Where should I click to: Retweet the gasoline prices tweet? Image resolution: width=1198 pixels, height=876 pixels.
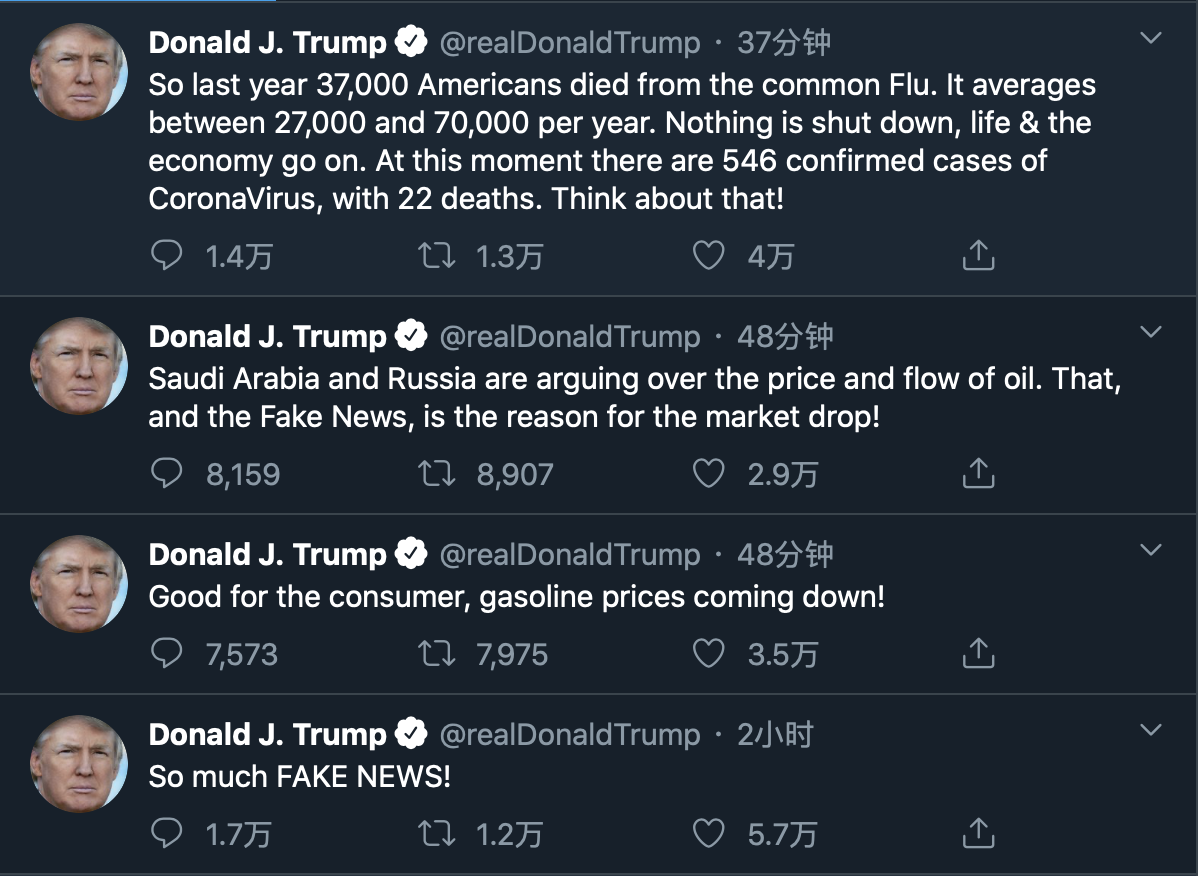click(435, 654)
